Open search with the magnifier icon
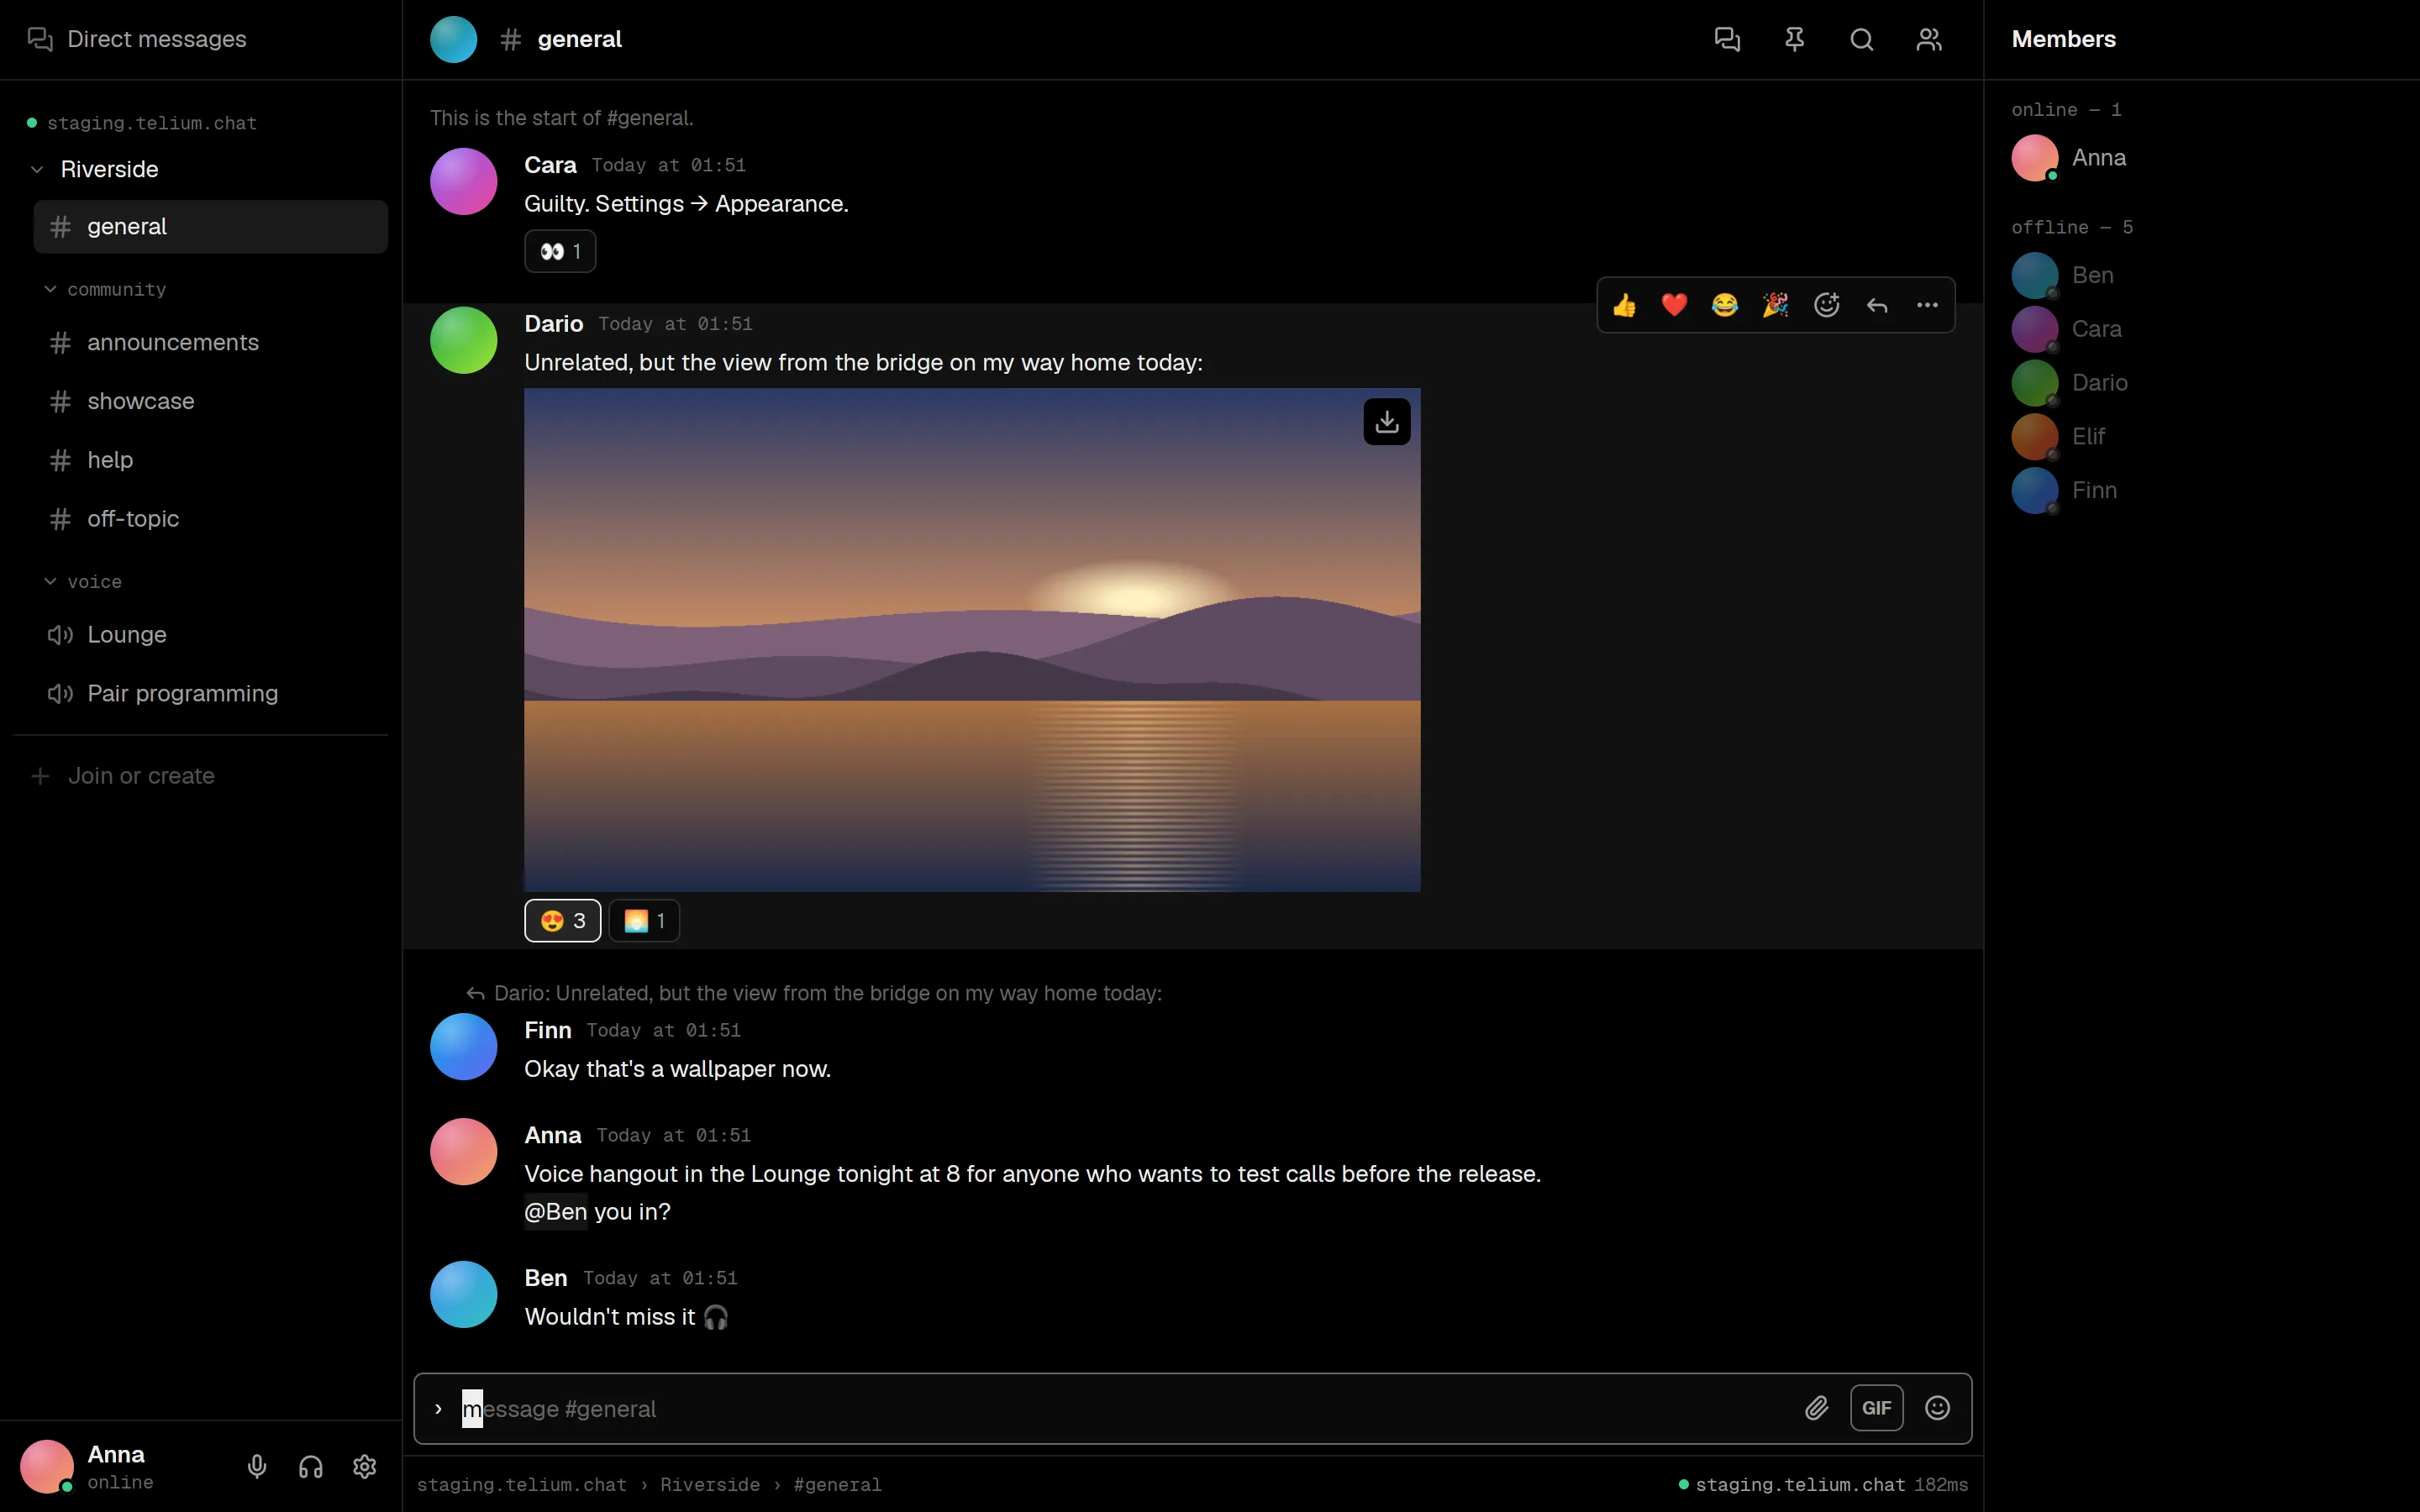The height and width of the screenshot is (1512, 2420). point(1861,39)
